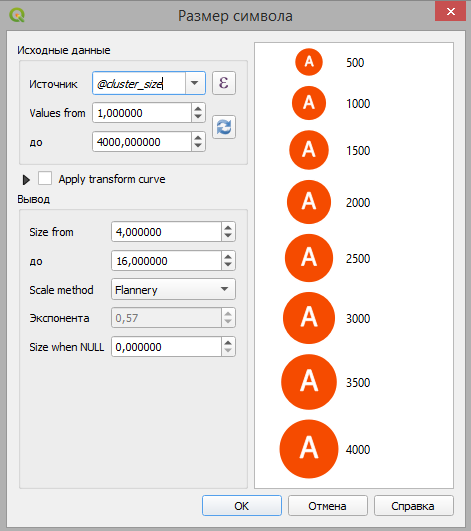
Task: Enable the Apply transform curve checkbox
Action: coord(45,178)
